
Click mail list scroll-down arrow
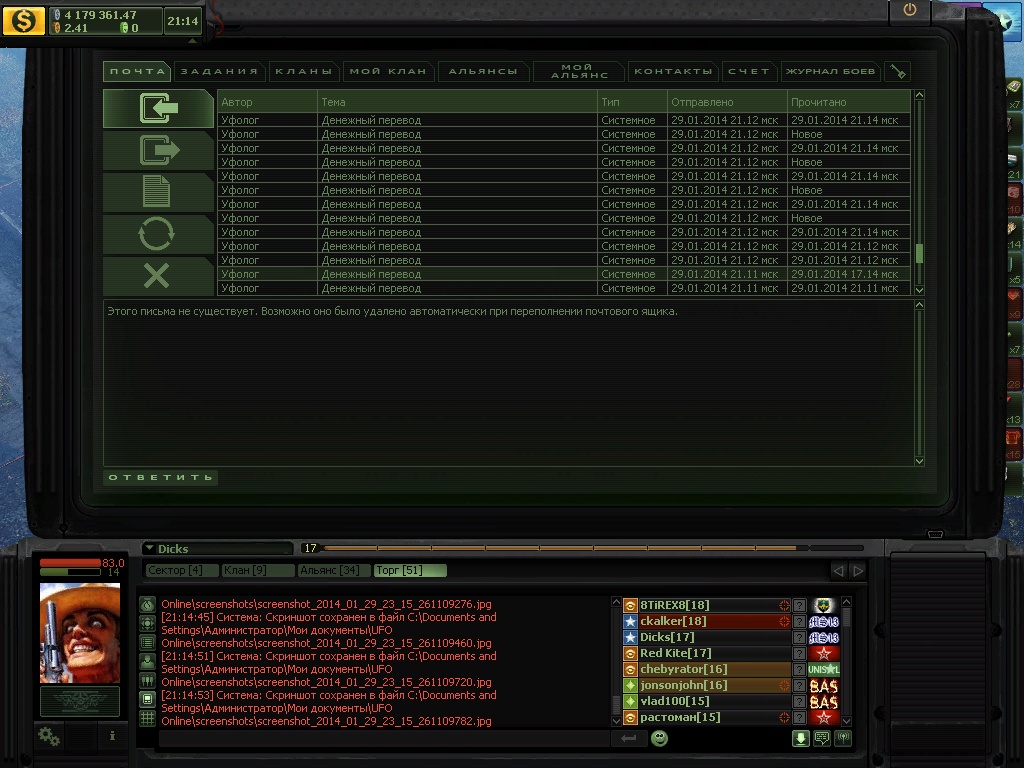920,289
